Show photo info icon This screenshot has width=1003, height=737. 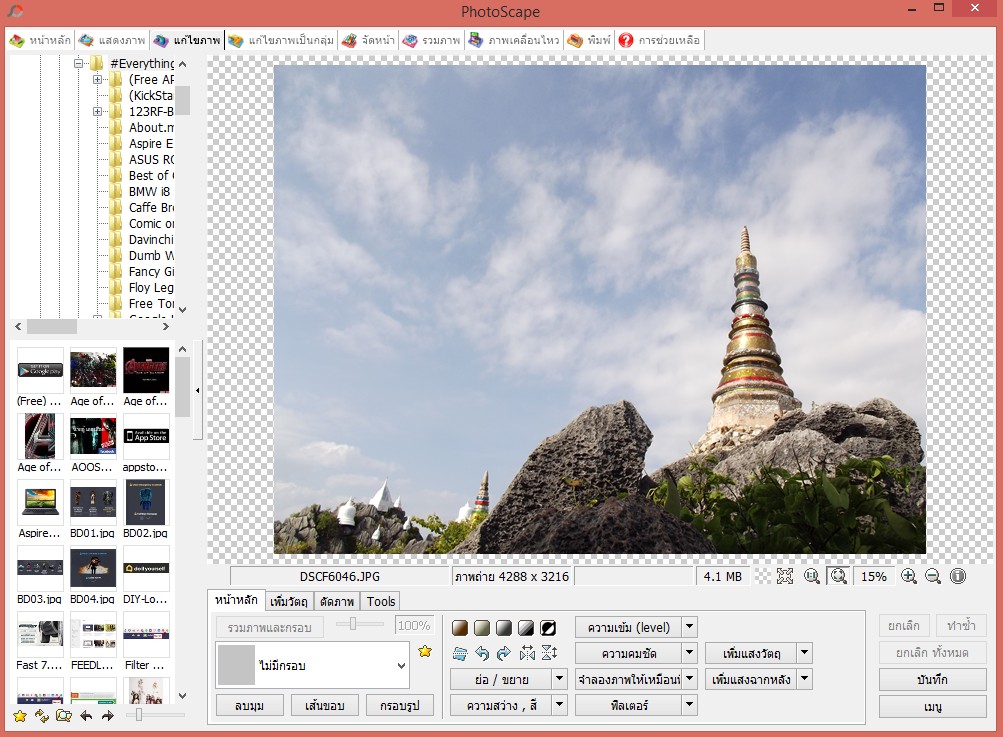(958, 576)
